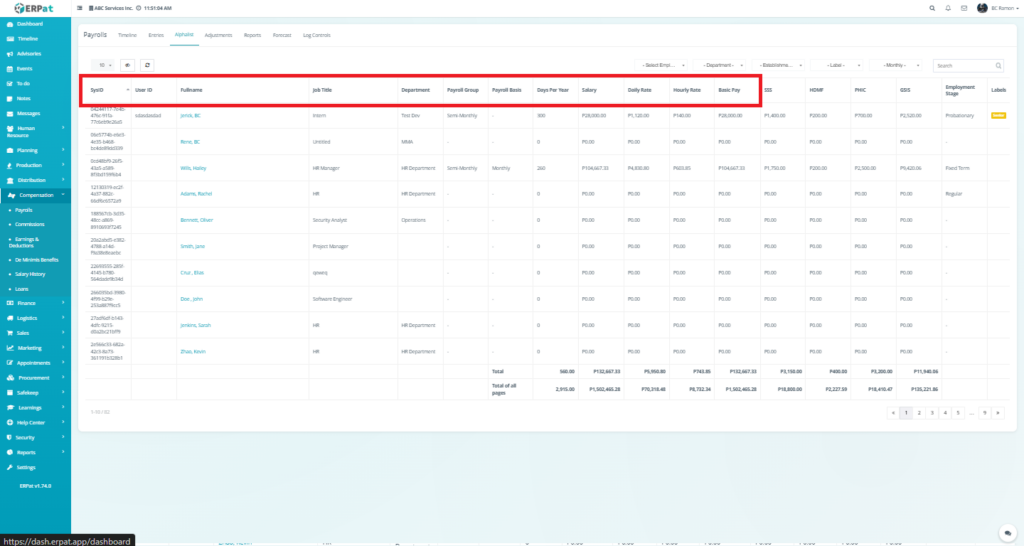Open the notifications bell icon

click(x=948, y=8)
